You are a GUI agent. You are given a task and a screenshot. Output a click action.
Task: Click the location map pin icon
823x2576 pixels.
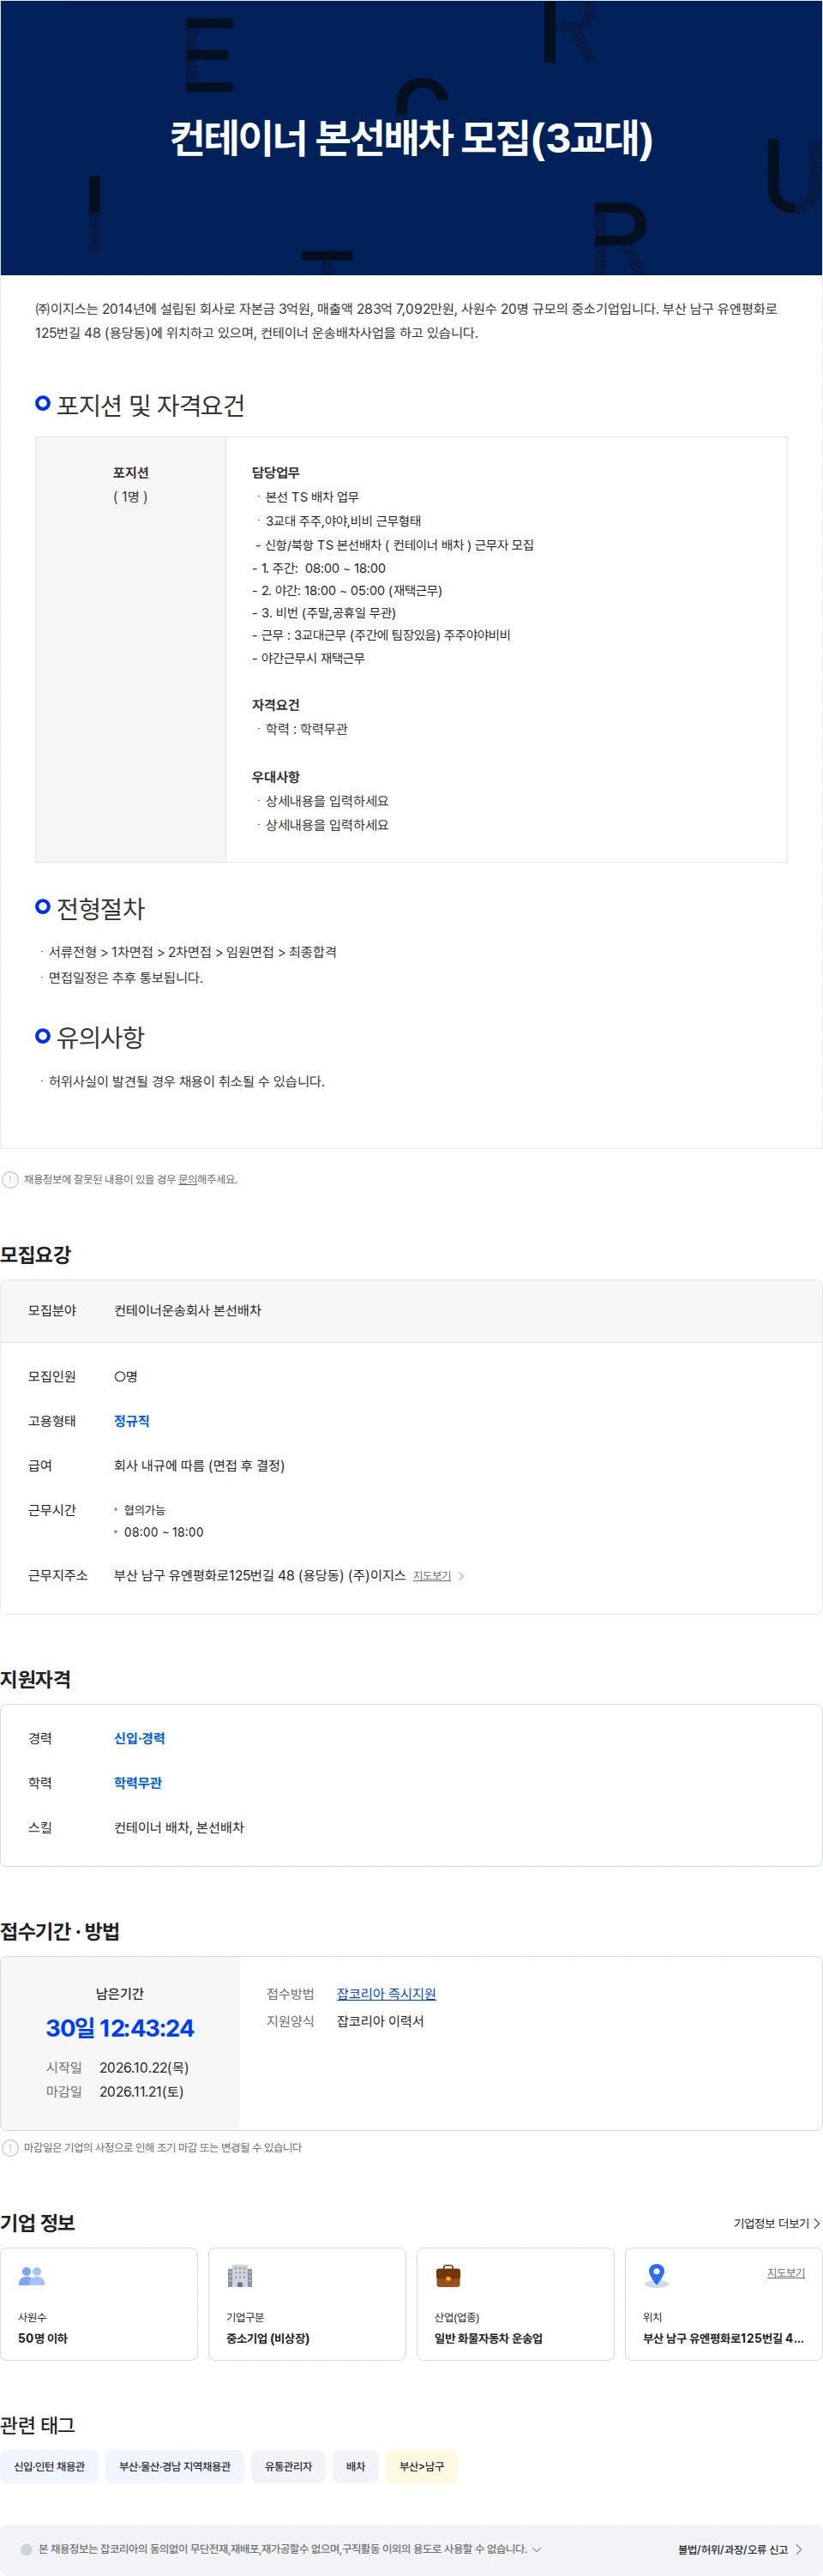tap(656, 2276)
